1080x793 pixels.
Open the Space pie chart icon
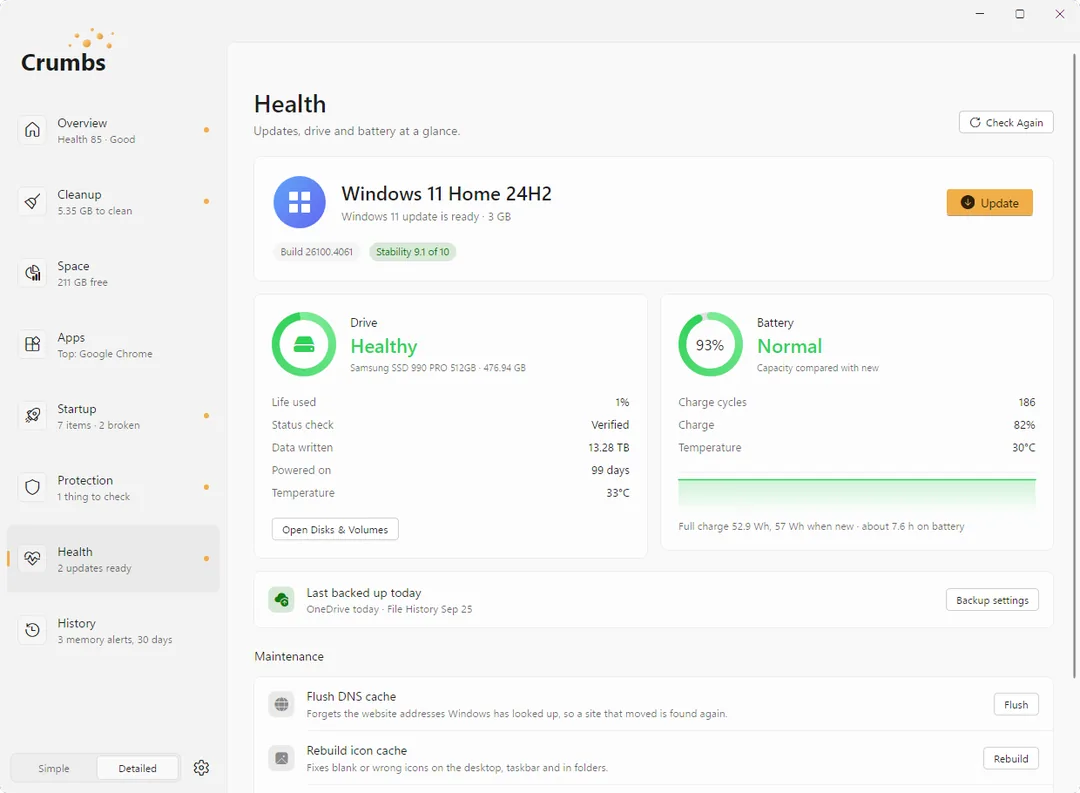point(32,273)
